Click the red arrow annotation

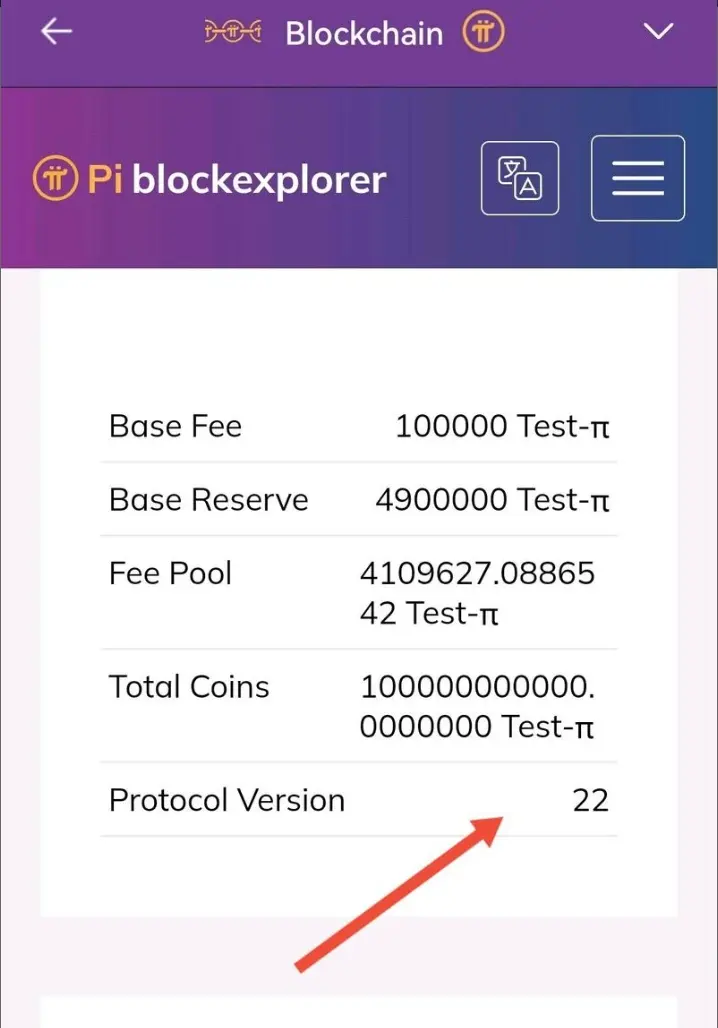[399, 894]
